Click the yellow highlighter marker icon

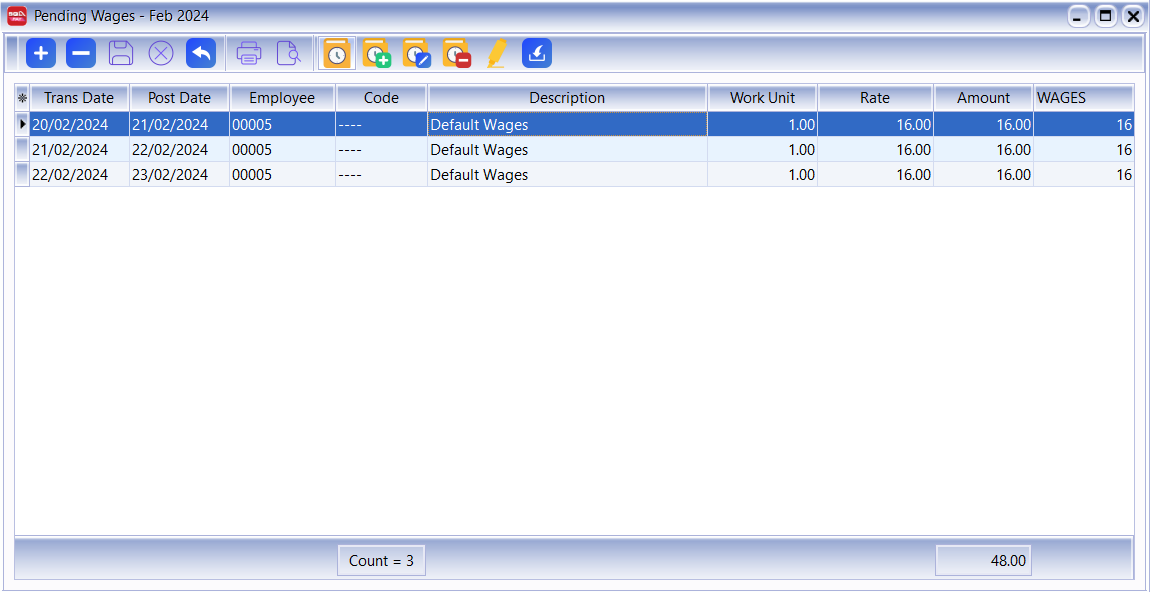pyautogui.click(x=496, y=54)
